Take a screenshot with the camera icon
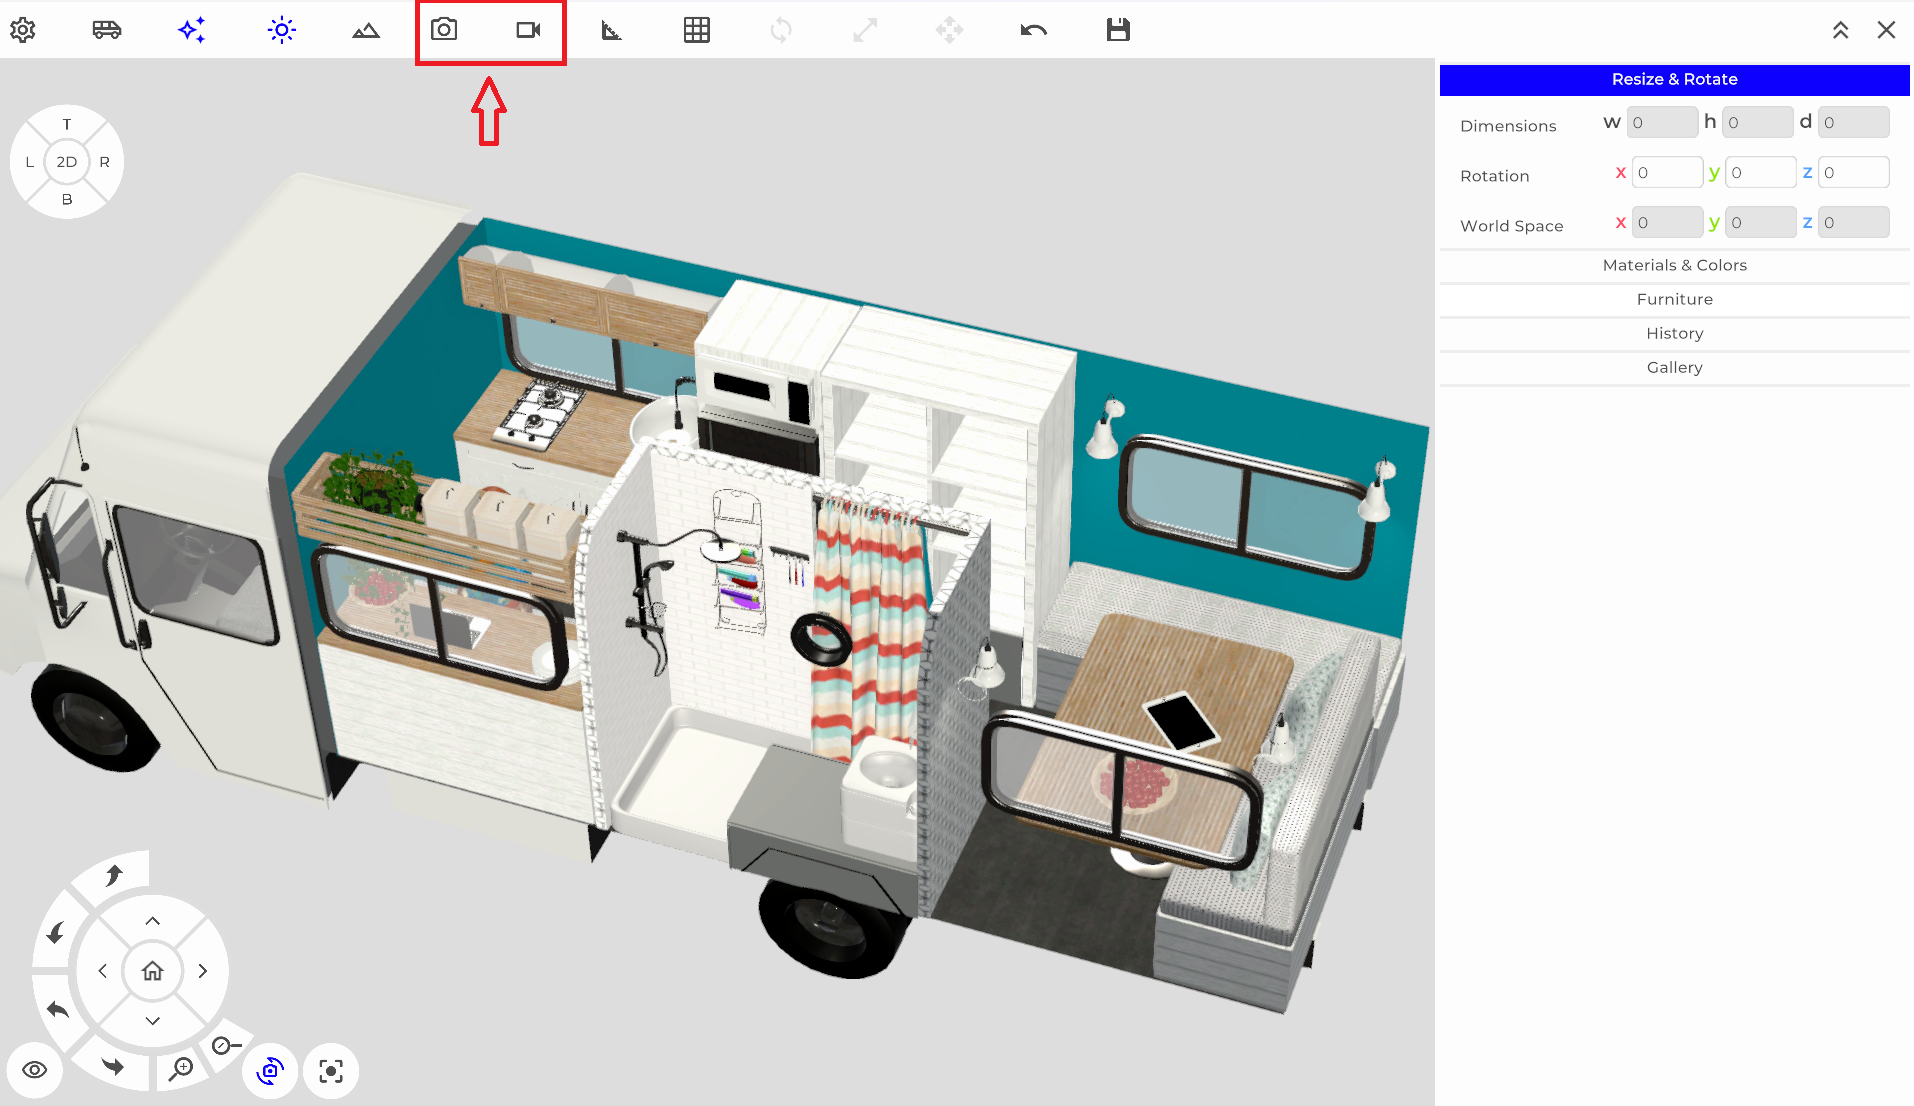This screenshot has width=1914, height=1106. [444, 29]
